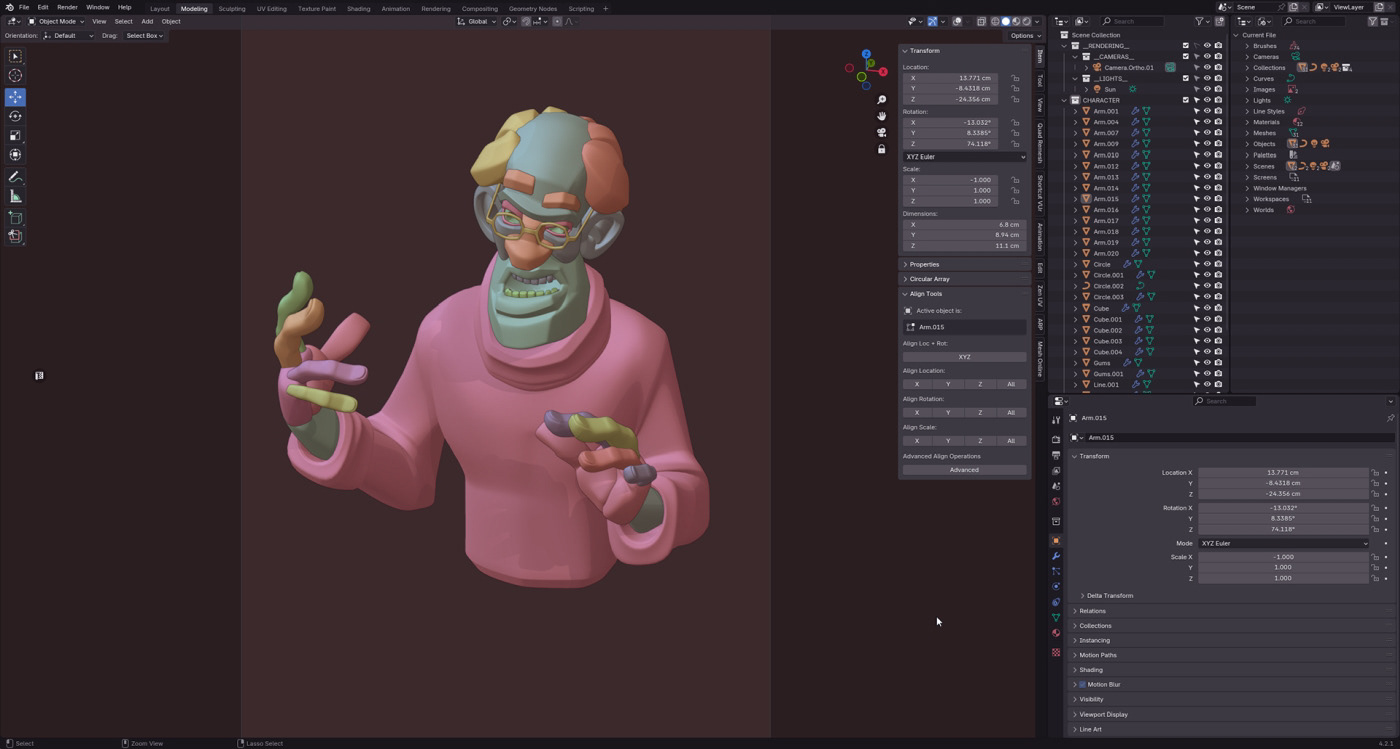Click the Advanced align operations button
Screen dimensions: 1400x749
click(964, 470)
